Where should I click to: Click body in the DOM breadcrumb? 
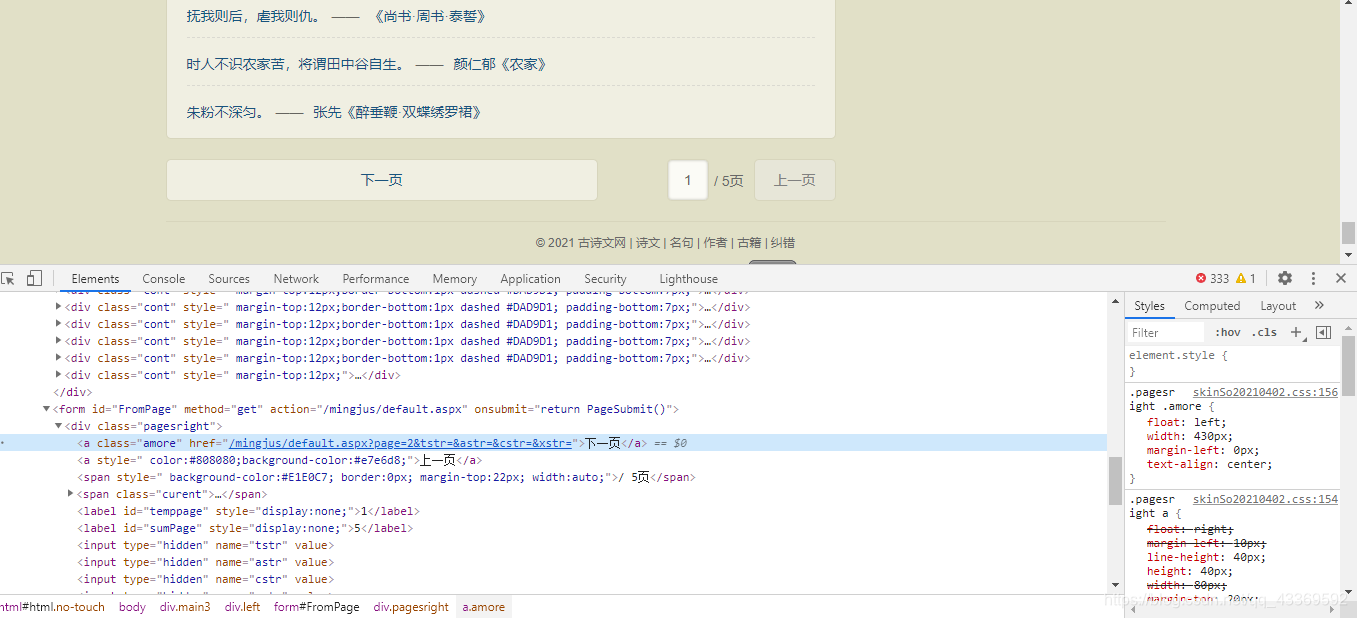pos(132,607)
